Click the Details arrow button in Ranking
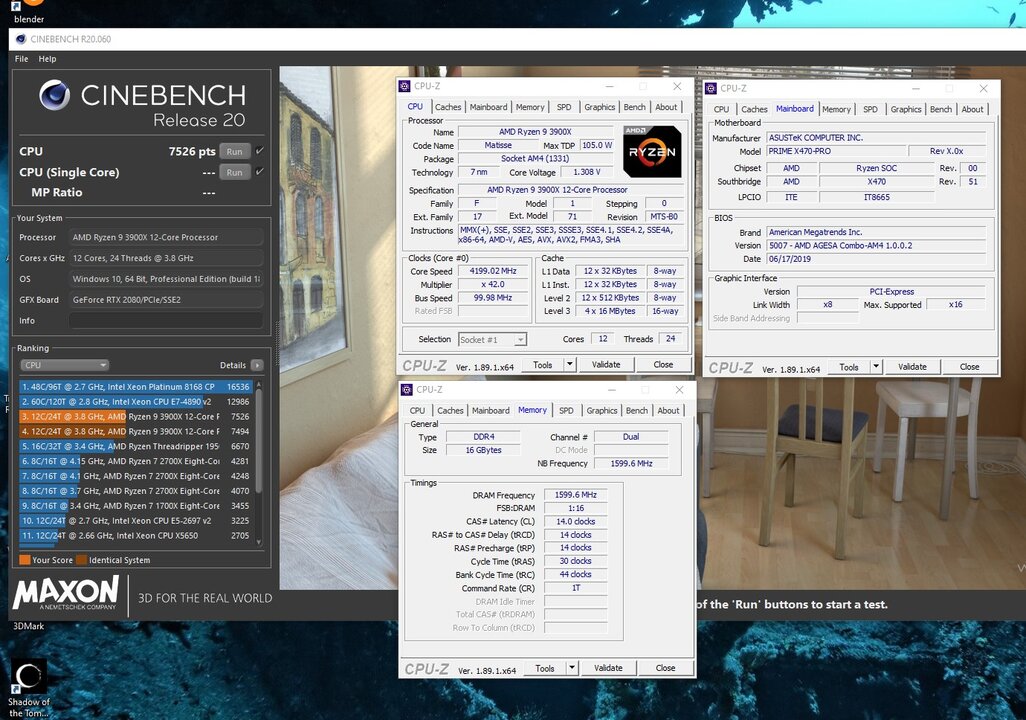 click(x=256, y=365)
